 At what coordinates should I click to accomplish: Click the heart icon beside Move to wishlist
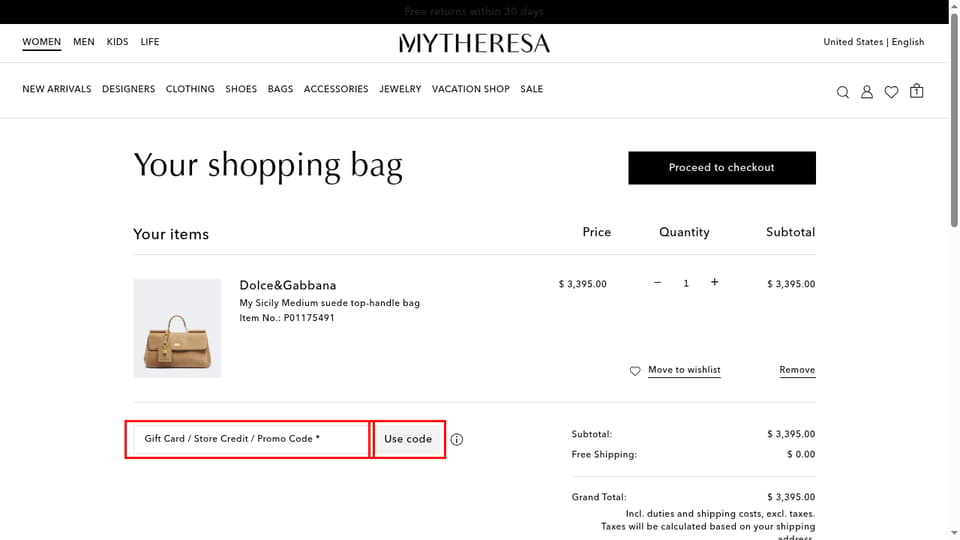tap(635, 371)
